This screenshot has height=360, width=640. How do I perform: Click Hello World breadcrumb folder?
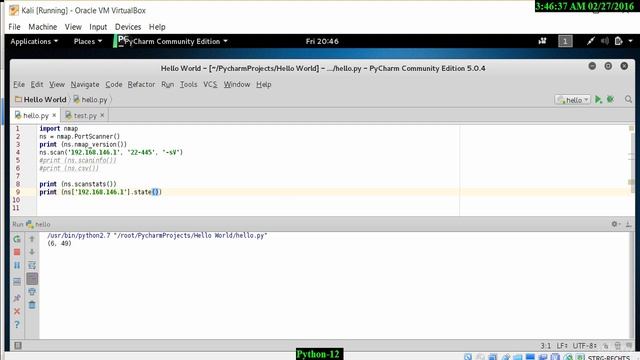tap(41, 100)
